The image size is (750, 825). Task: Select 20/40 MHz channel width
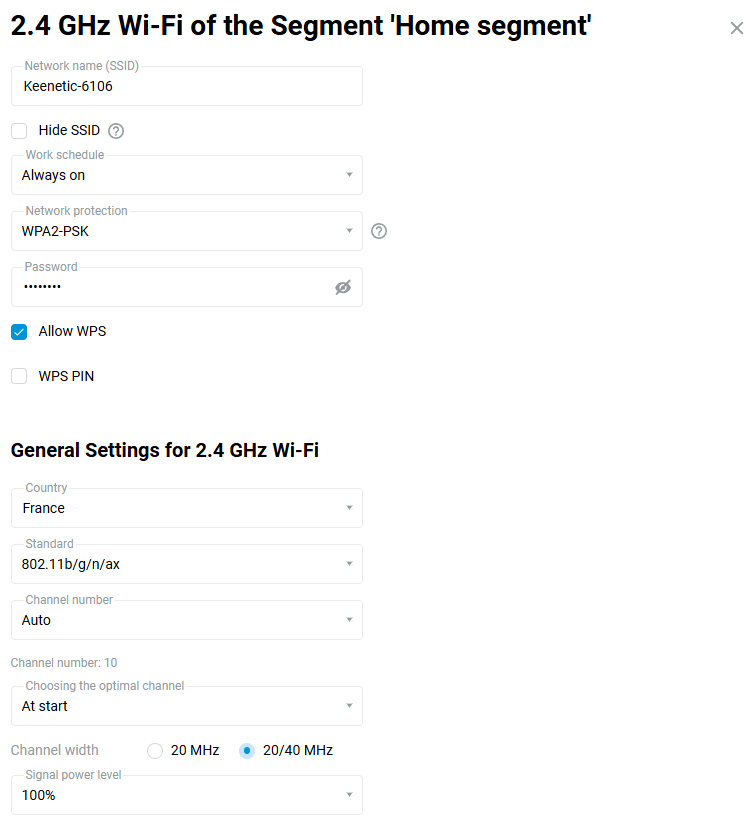[247, 751]
